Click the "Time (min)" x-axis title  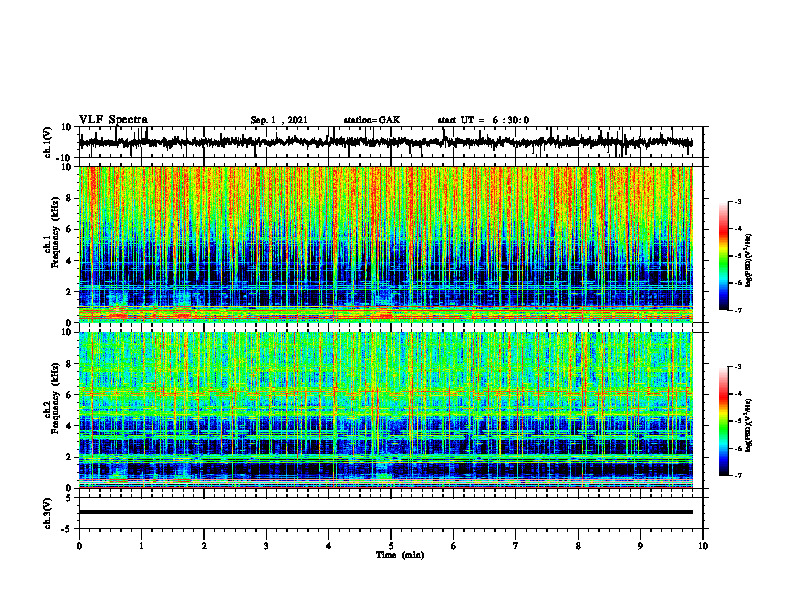[400, 555]
